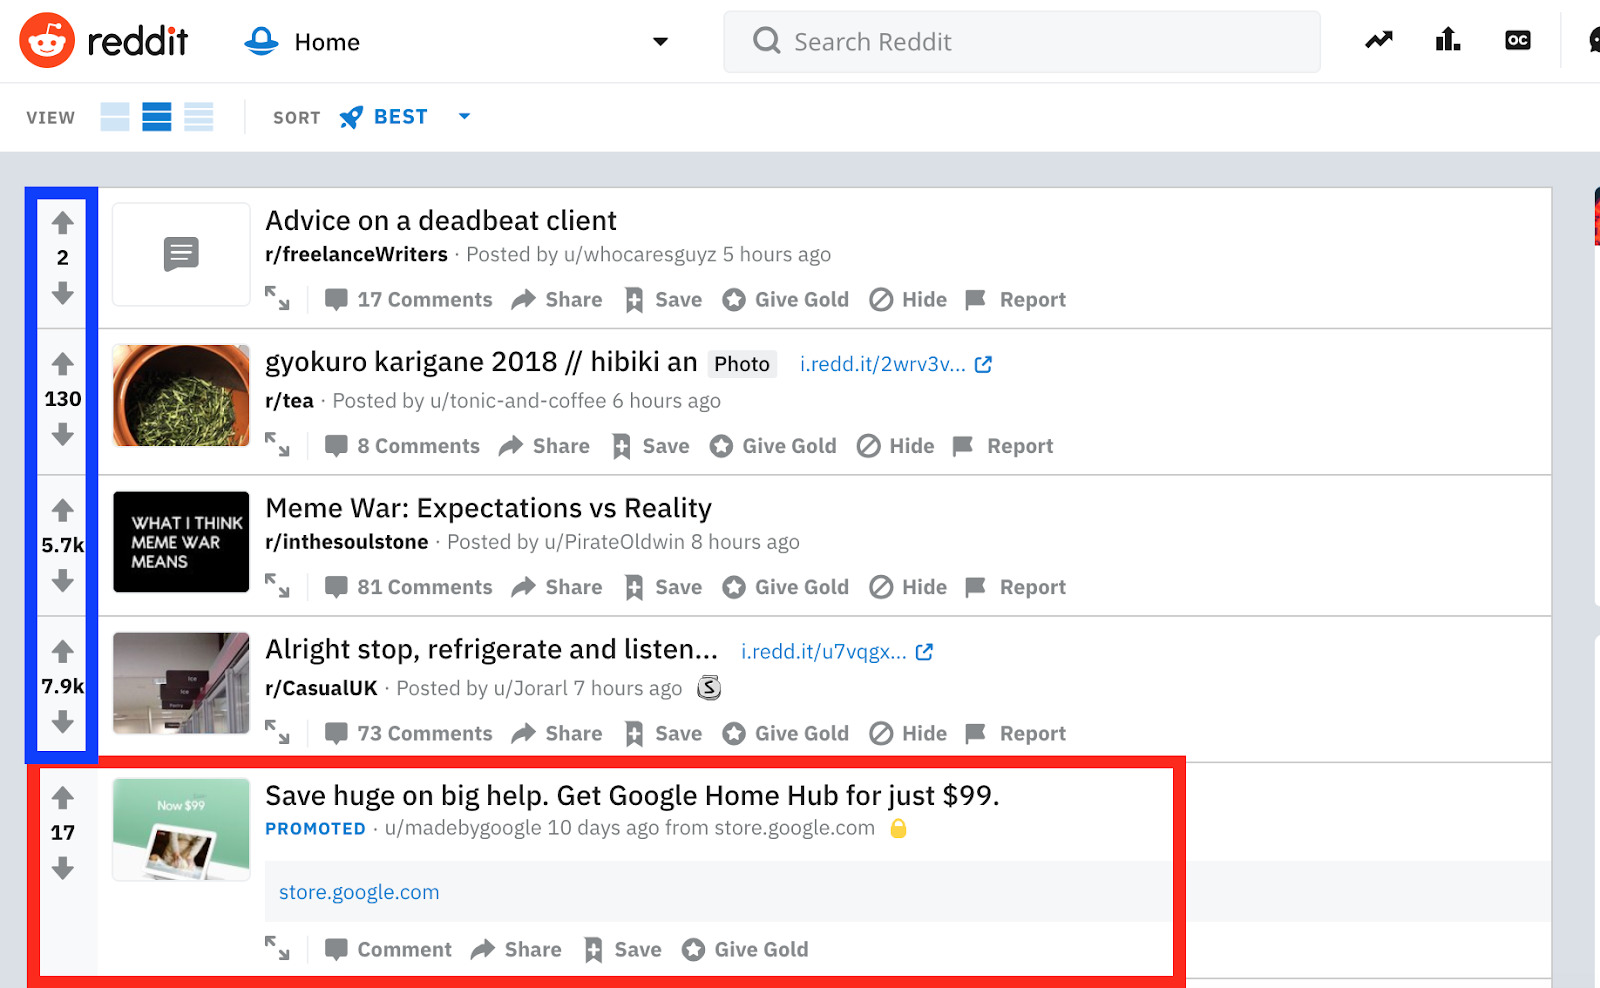Upvote the Meme War post
The image size is (1600, 988).
pos(63,510)
